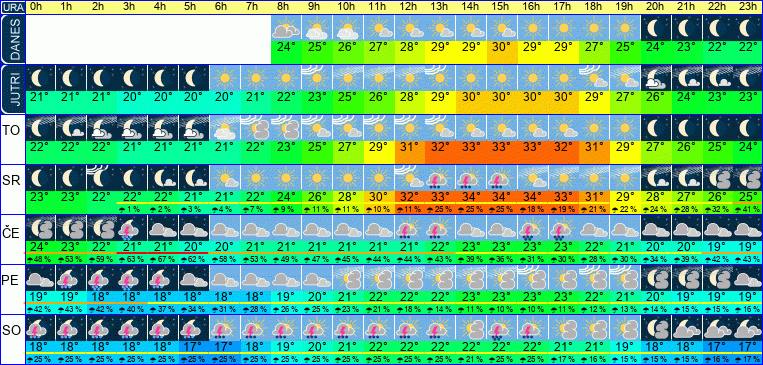
Task: Click the 23° temperature for PE at 16h
Action: coord(532,297)
